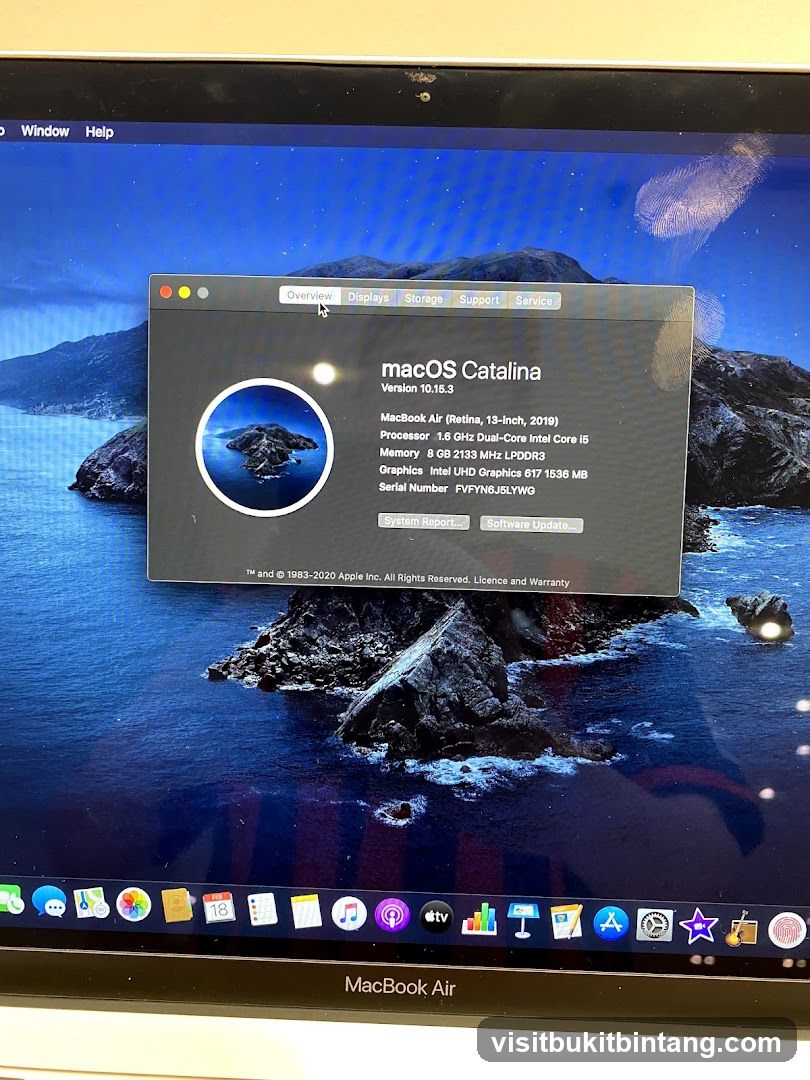Open the Service tab
The width and height of the screenshot is (810, 1080).
[534, 301]
